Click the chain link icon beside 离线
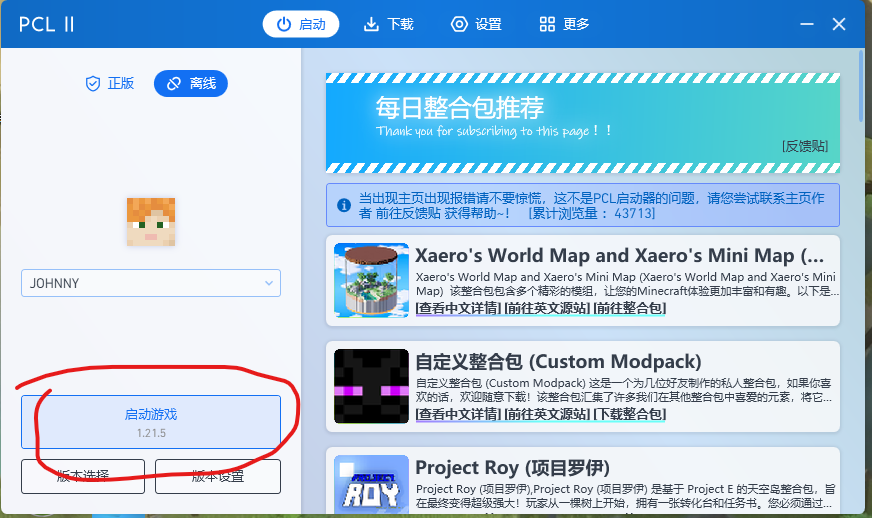 pyautogui.click(x=174, y=83)
